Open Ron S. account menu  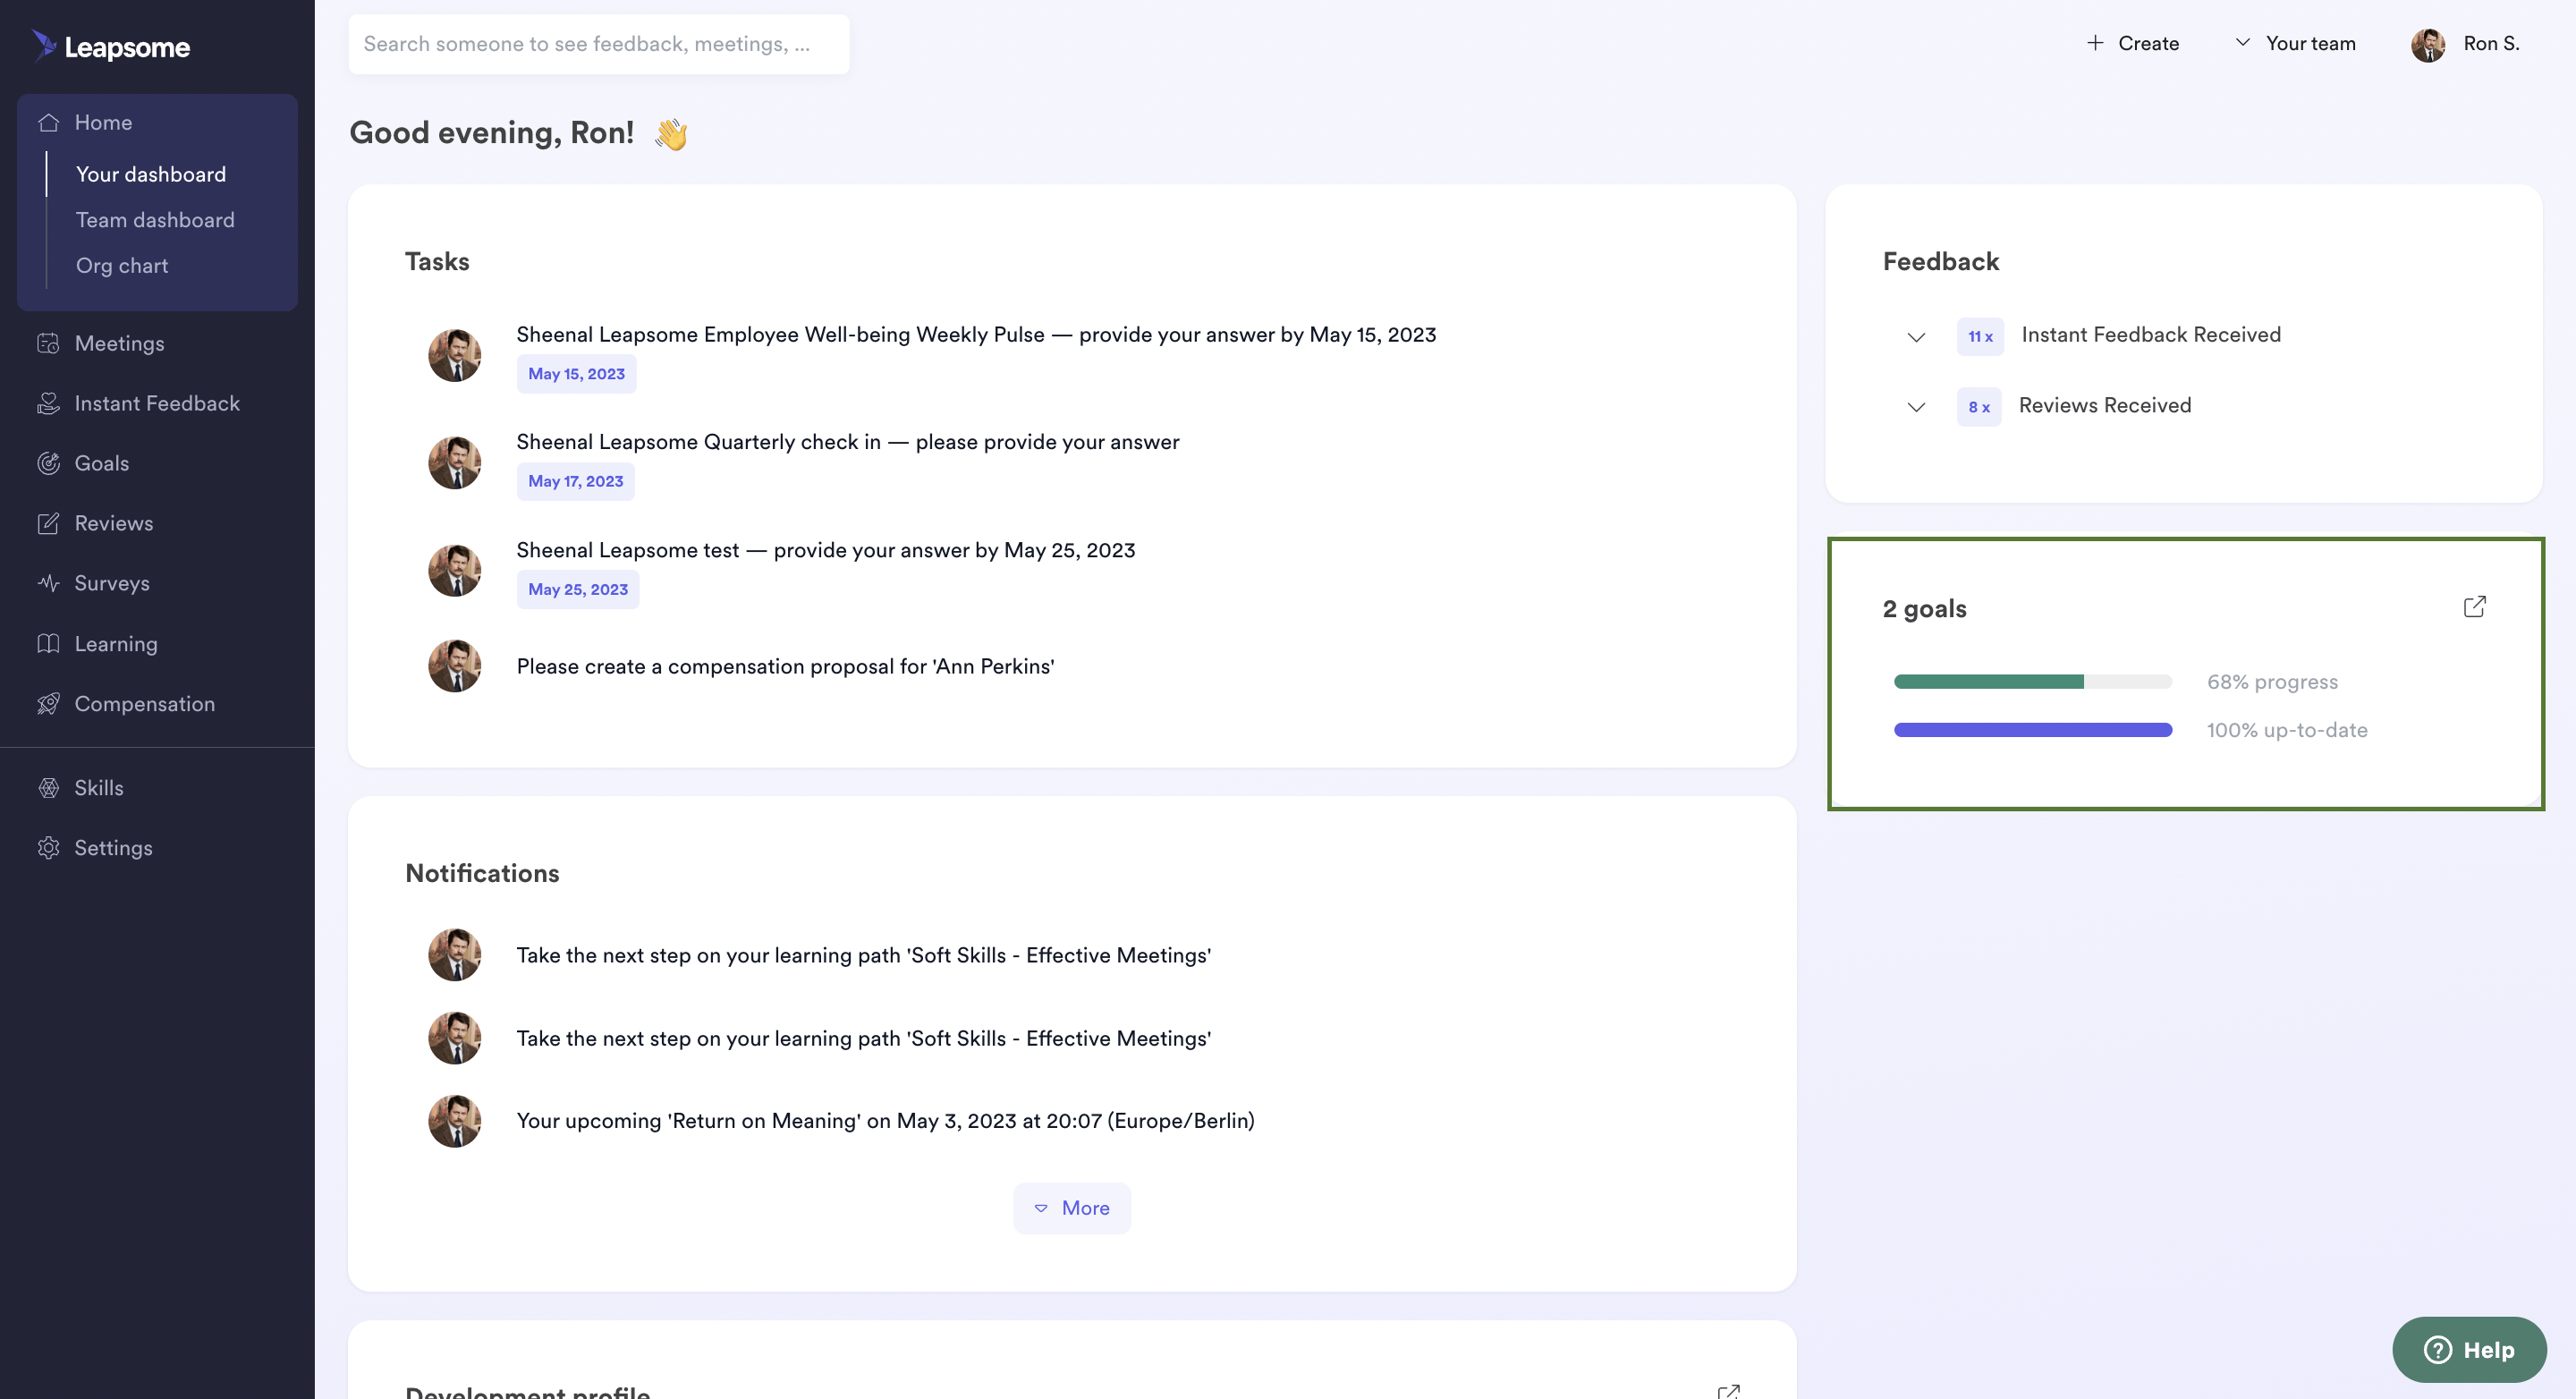2466,44
